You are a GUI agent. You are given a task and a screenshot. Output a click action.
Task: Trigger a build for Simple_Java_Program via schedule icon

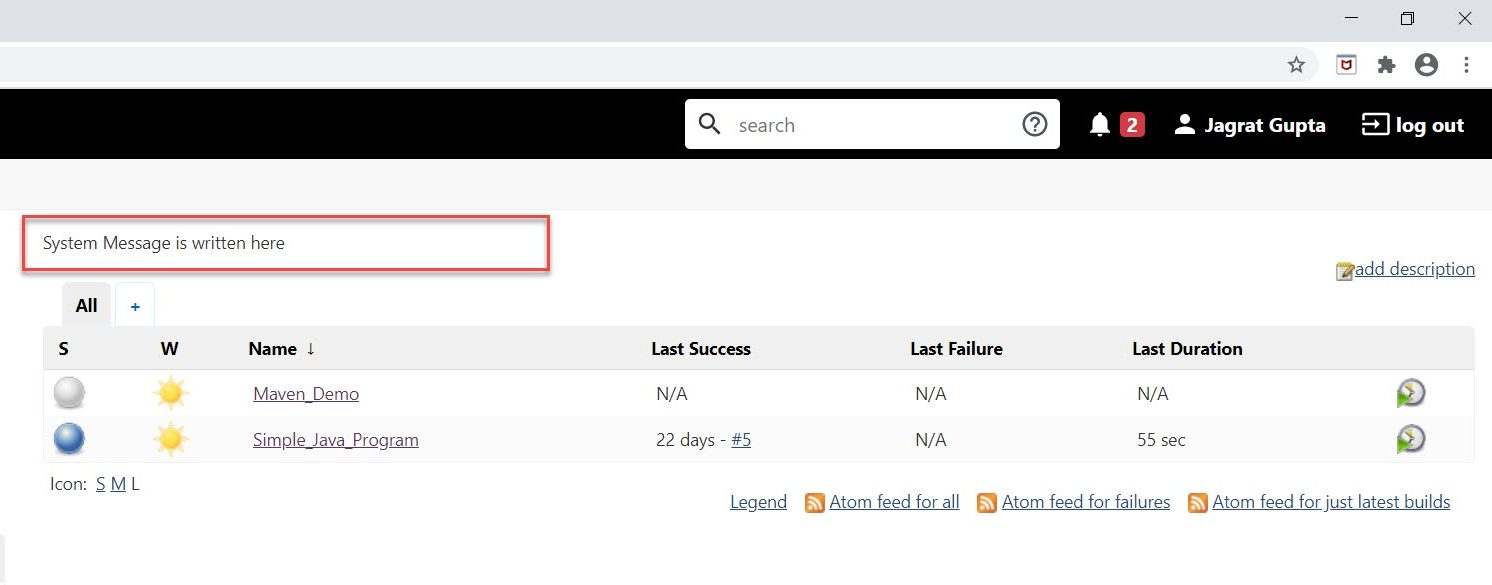1410,438
